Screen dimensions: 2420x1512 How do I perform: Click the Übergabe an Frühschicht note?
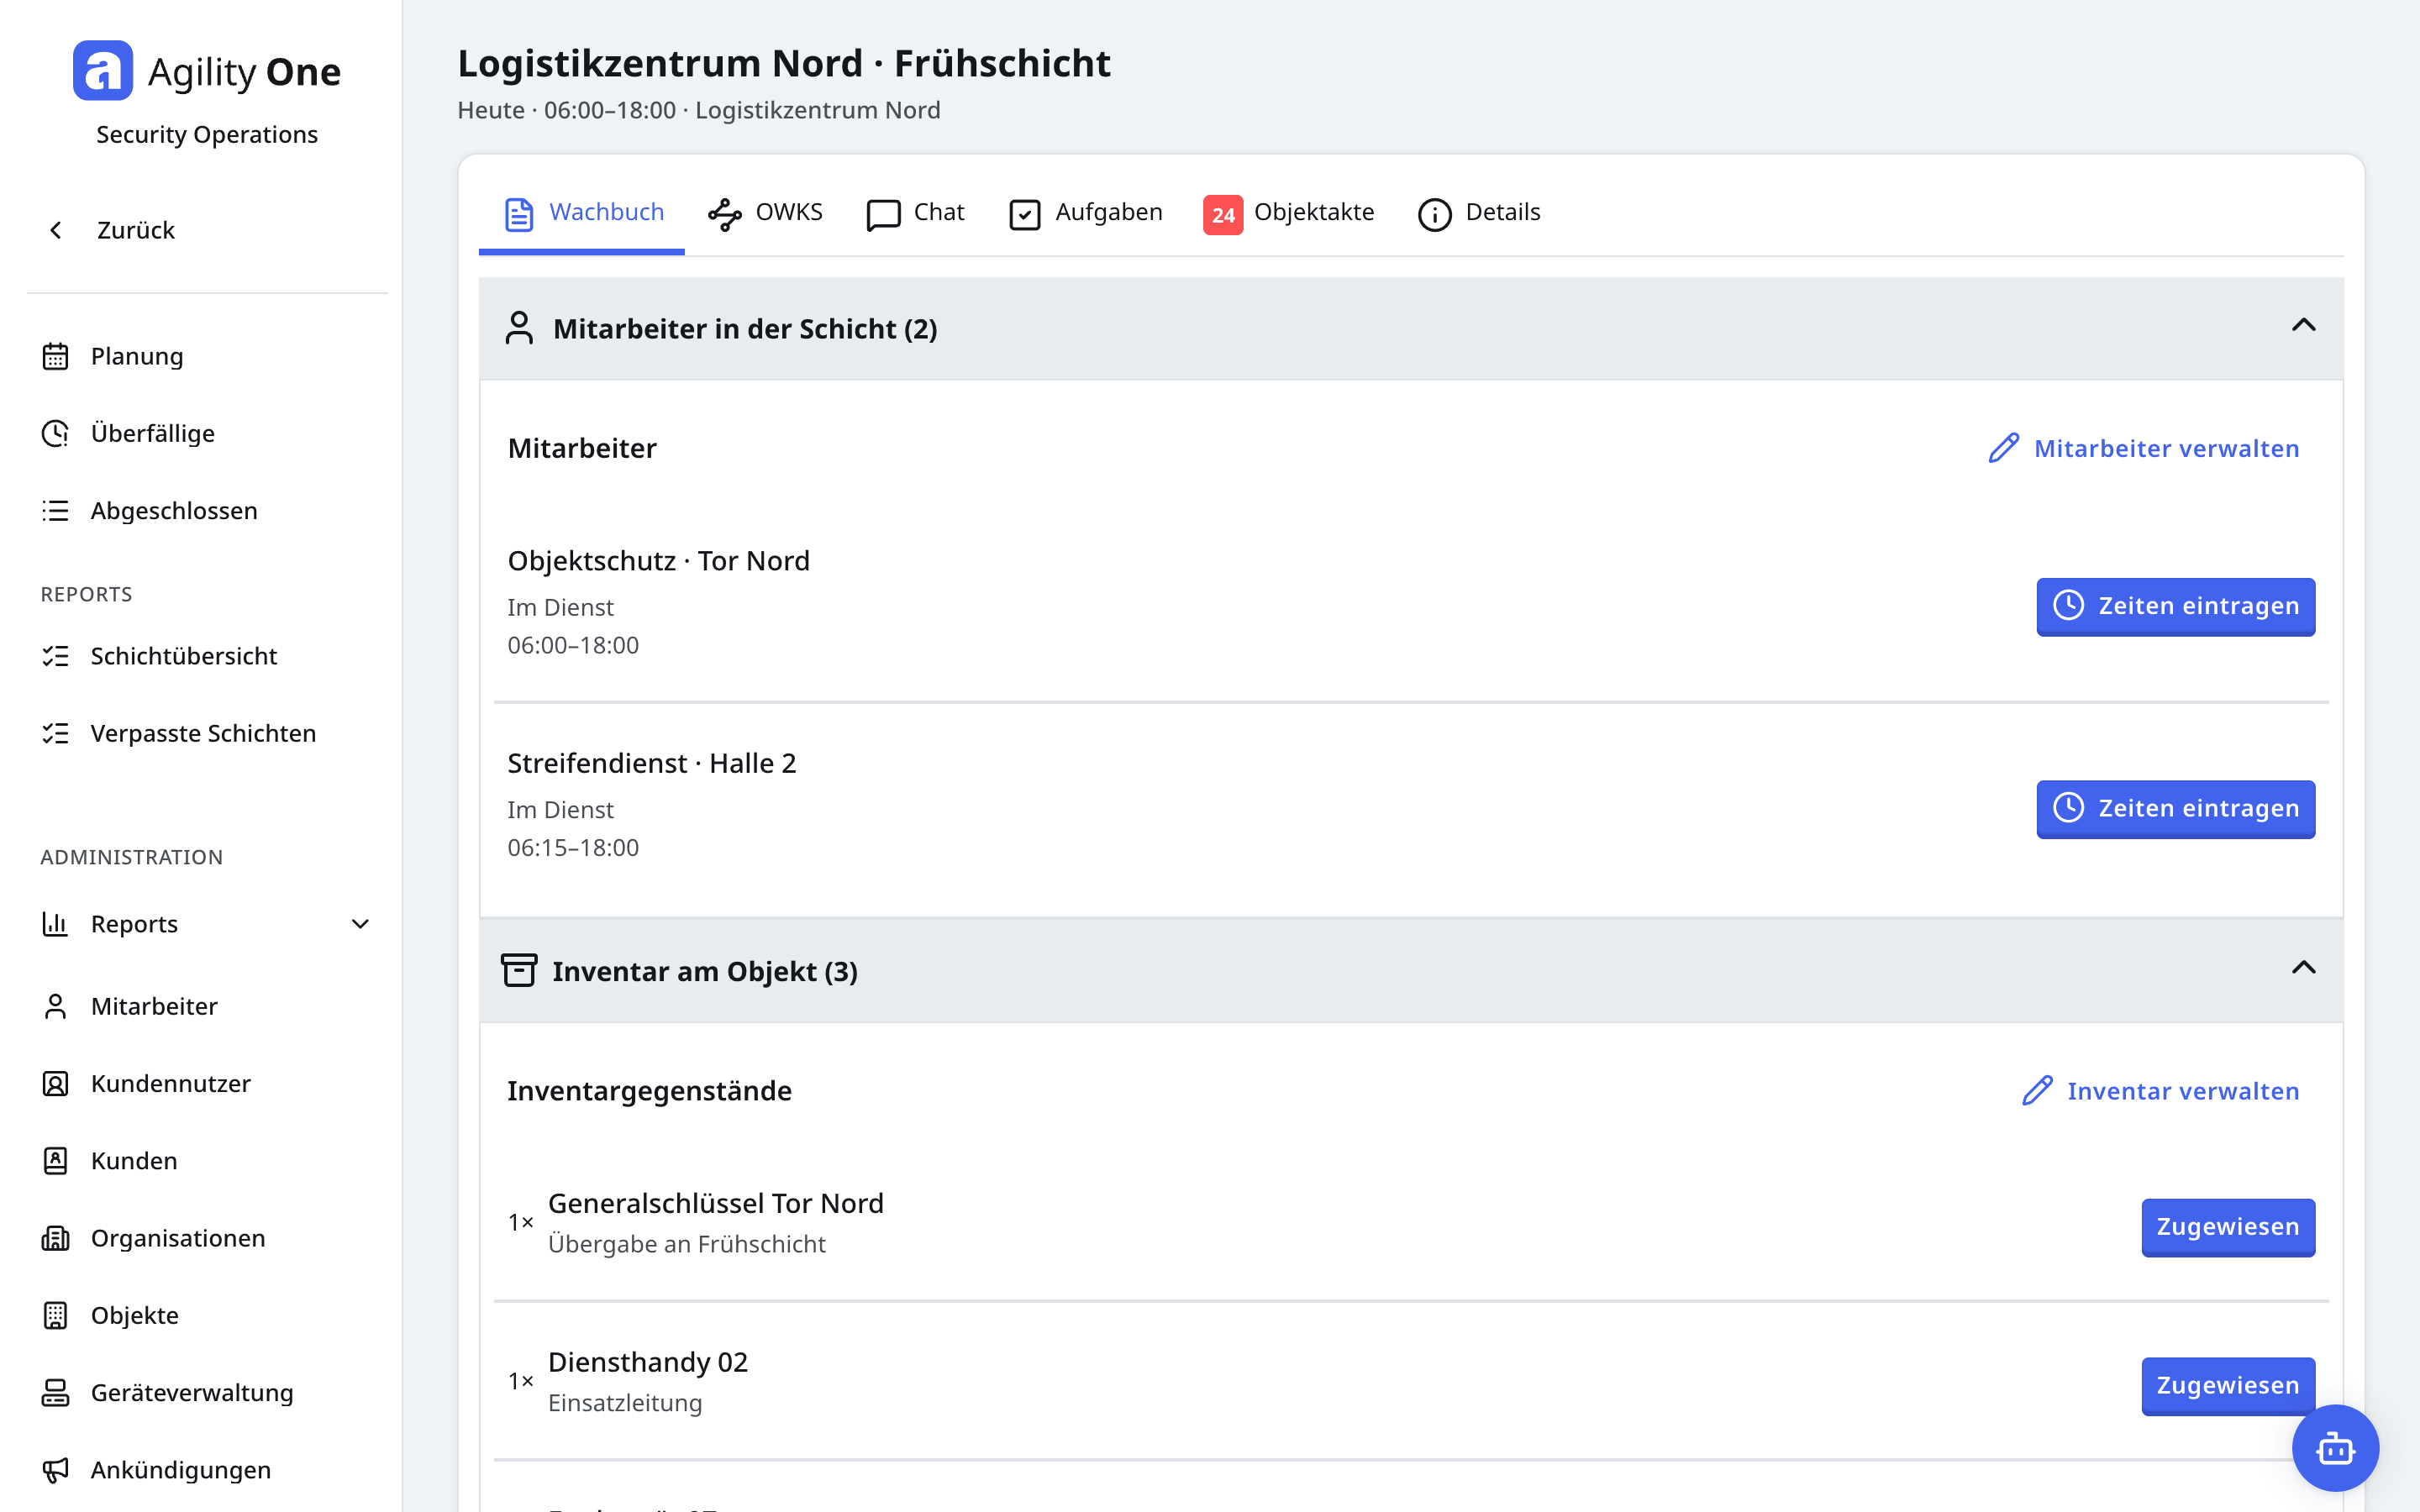tap(687, 1244)
